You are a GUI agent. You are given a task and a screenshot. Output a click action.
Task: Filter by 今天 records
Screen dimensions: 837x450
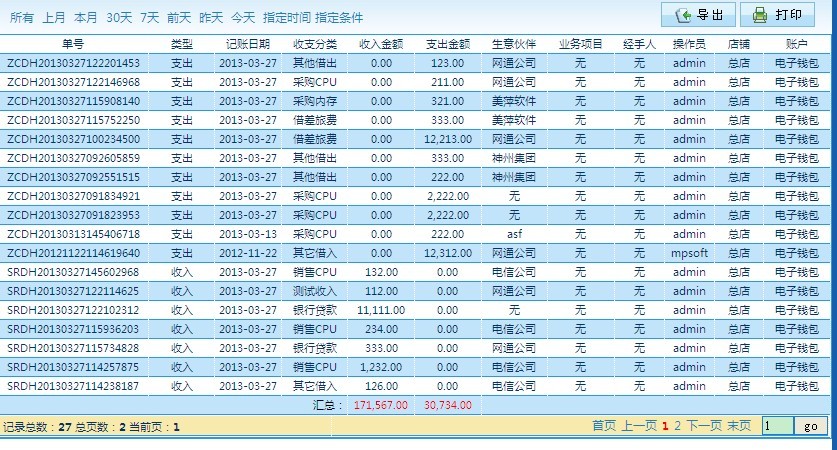tap(243, 18)
